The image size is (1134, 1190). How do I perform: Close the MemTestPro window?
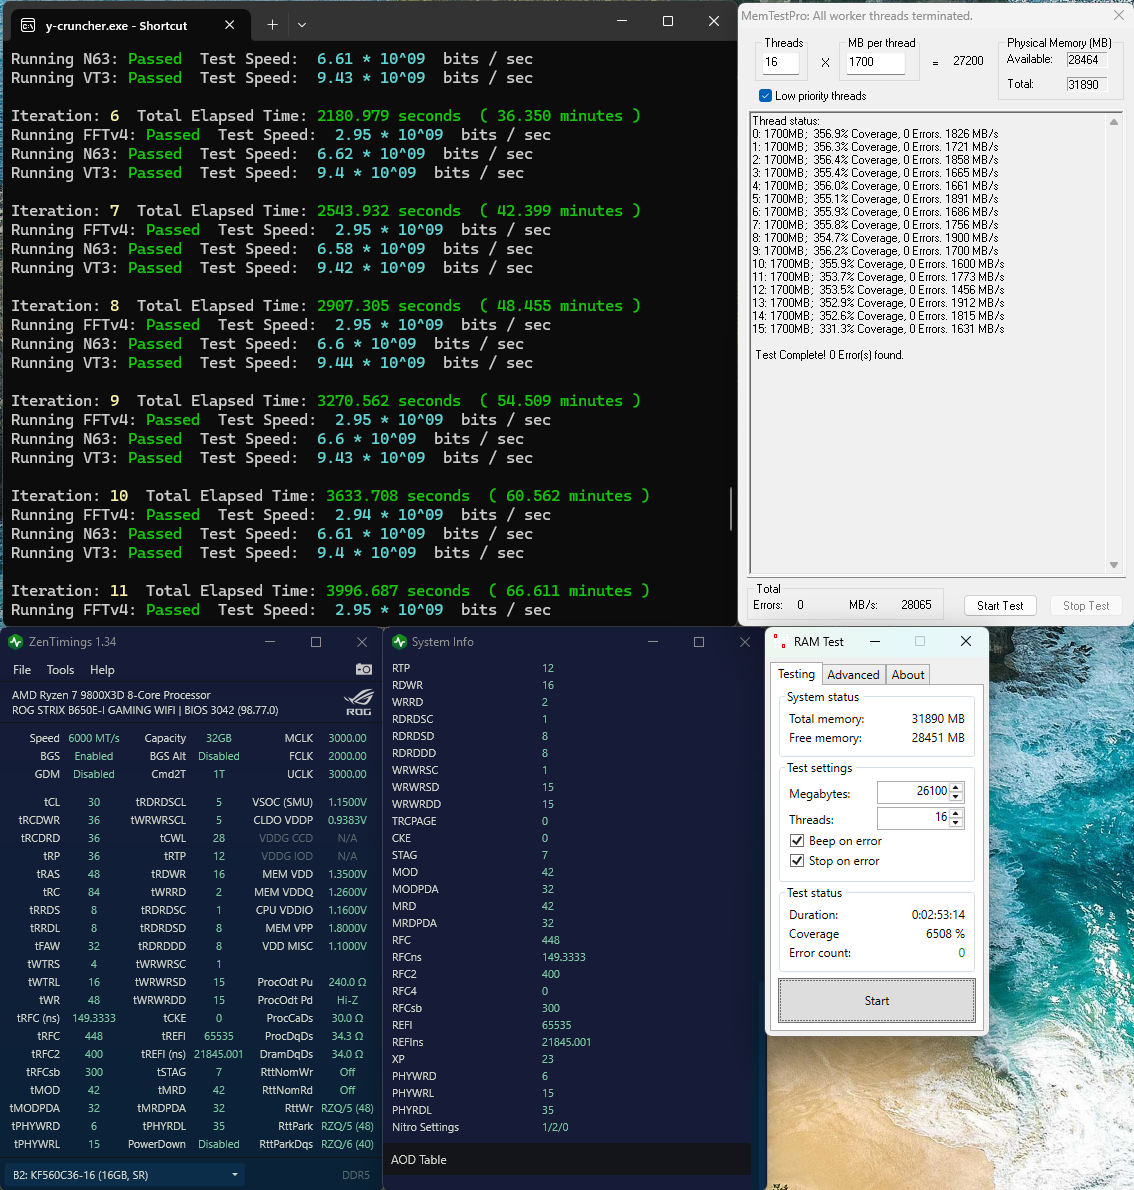[x=1119, y=15]
